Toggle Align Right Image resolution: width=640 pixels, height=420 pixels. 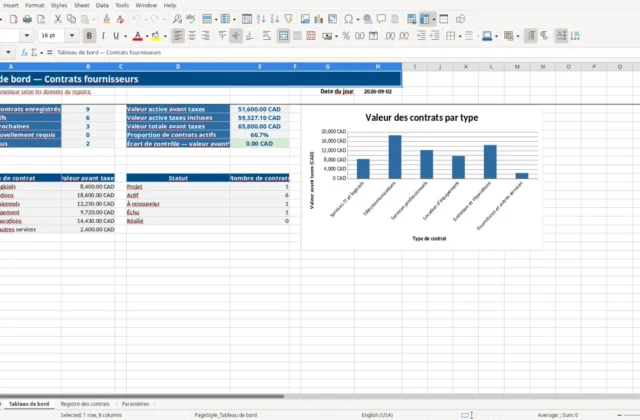click(205, 36)
